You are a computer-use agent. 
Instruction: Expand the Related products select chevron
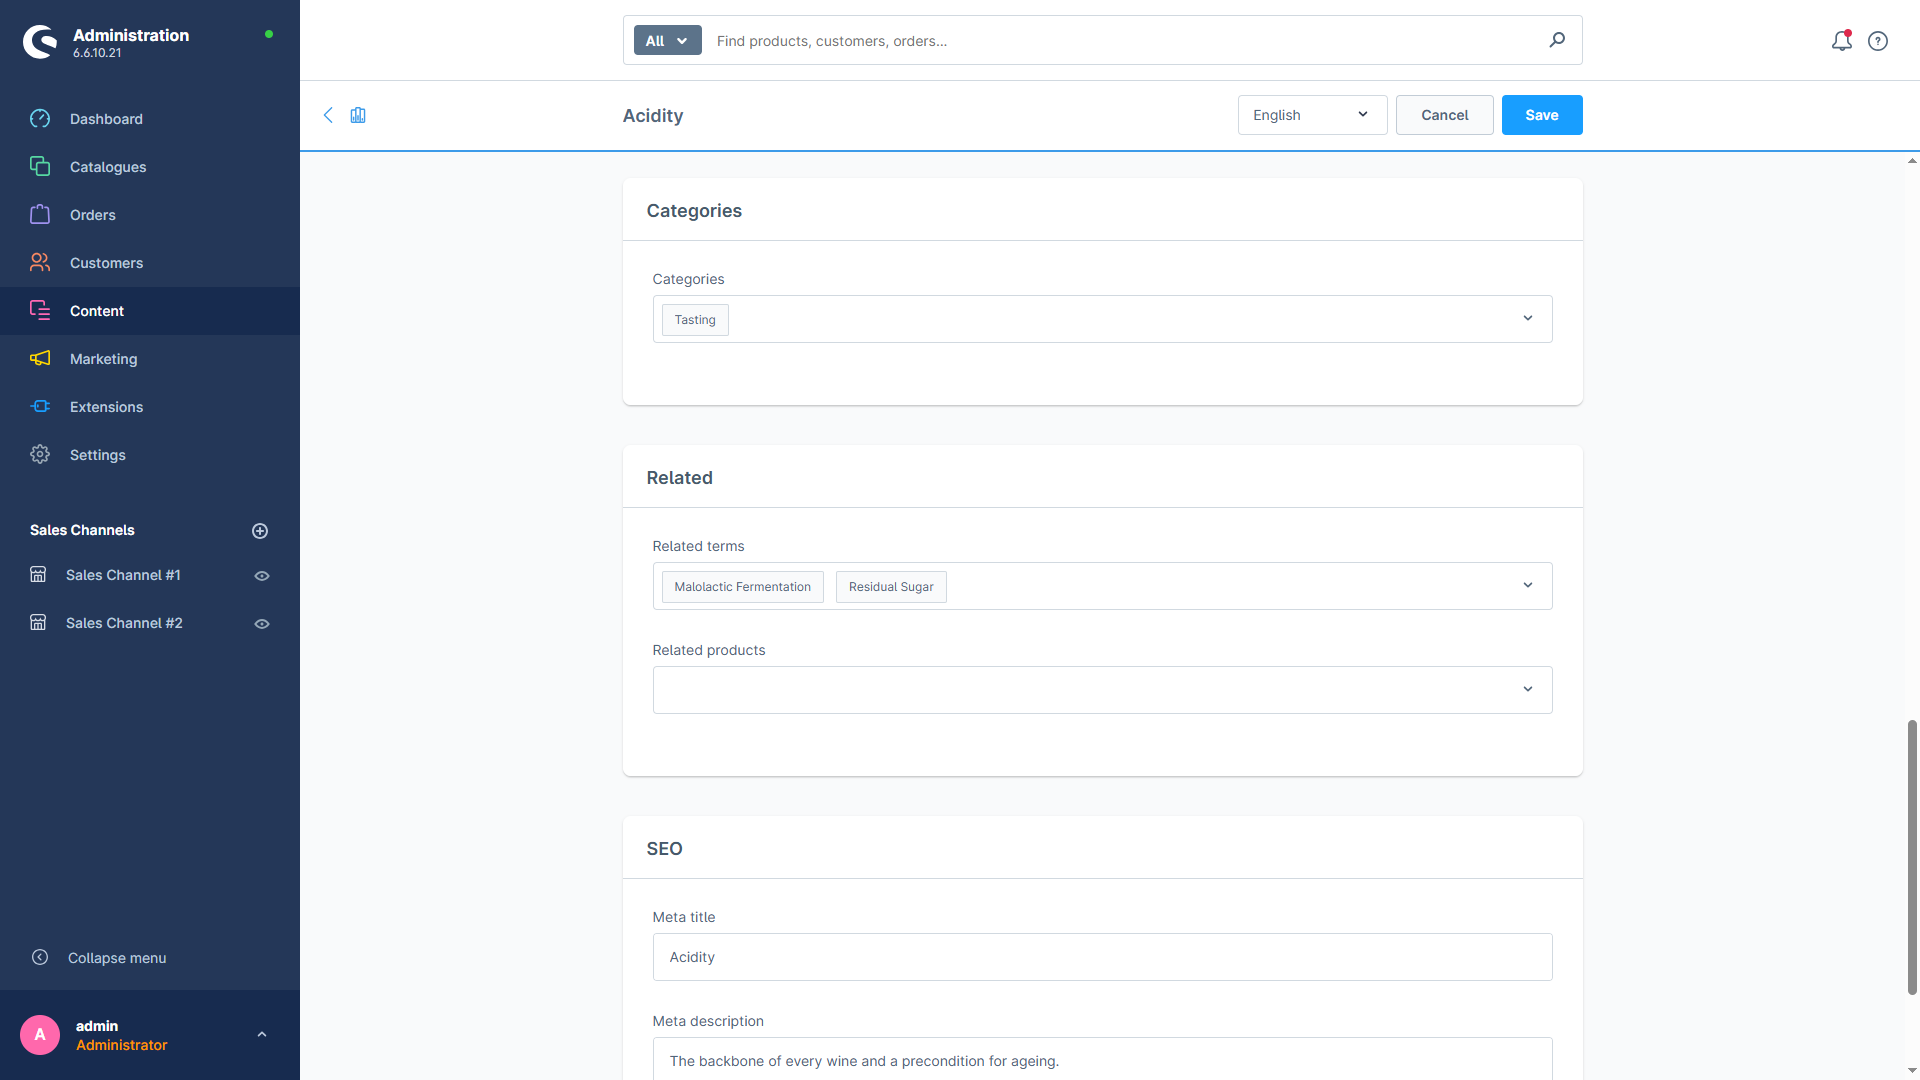1528,690
